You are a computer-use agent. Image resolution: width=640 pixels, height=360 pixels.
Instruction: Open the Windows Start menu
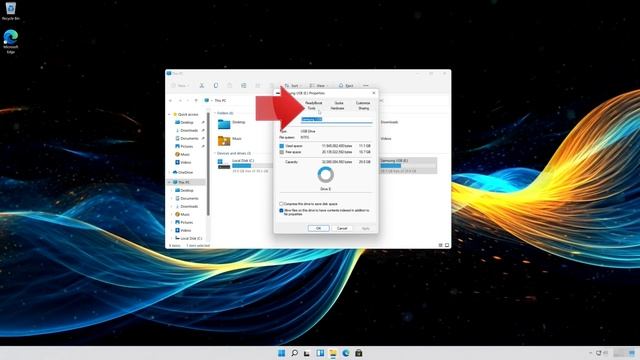point(282,353)
